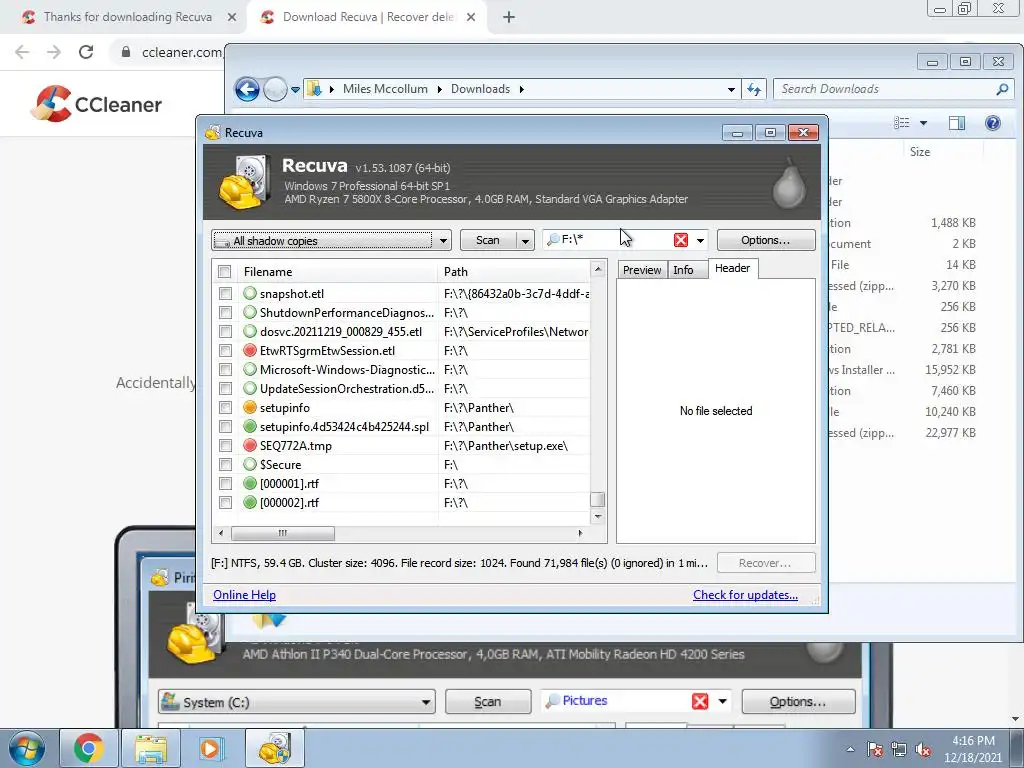The width and height of the screenshot is (1024, 768).
Task: Open Windows Explorer taskbar icon
Action: [150, 748]
